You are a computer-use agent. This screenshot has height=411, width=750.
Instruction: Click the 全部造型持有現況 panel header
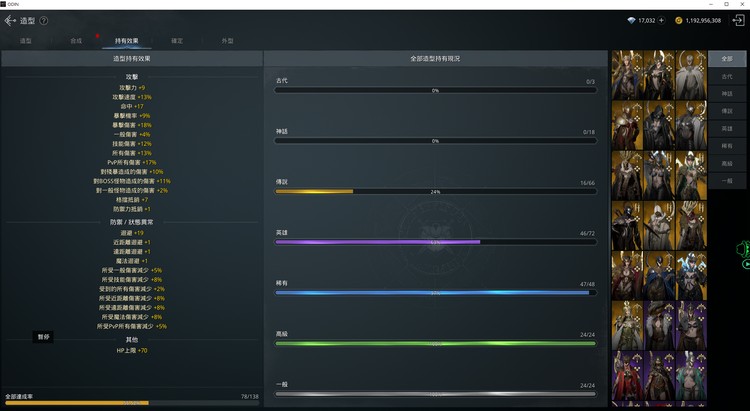click(x=435, y=58)
